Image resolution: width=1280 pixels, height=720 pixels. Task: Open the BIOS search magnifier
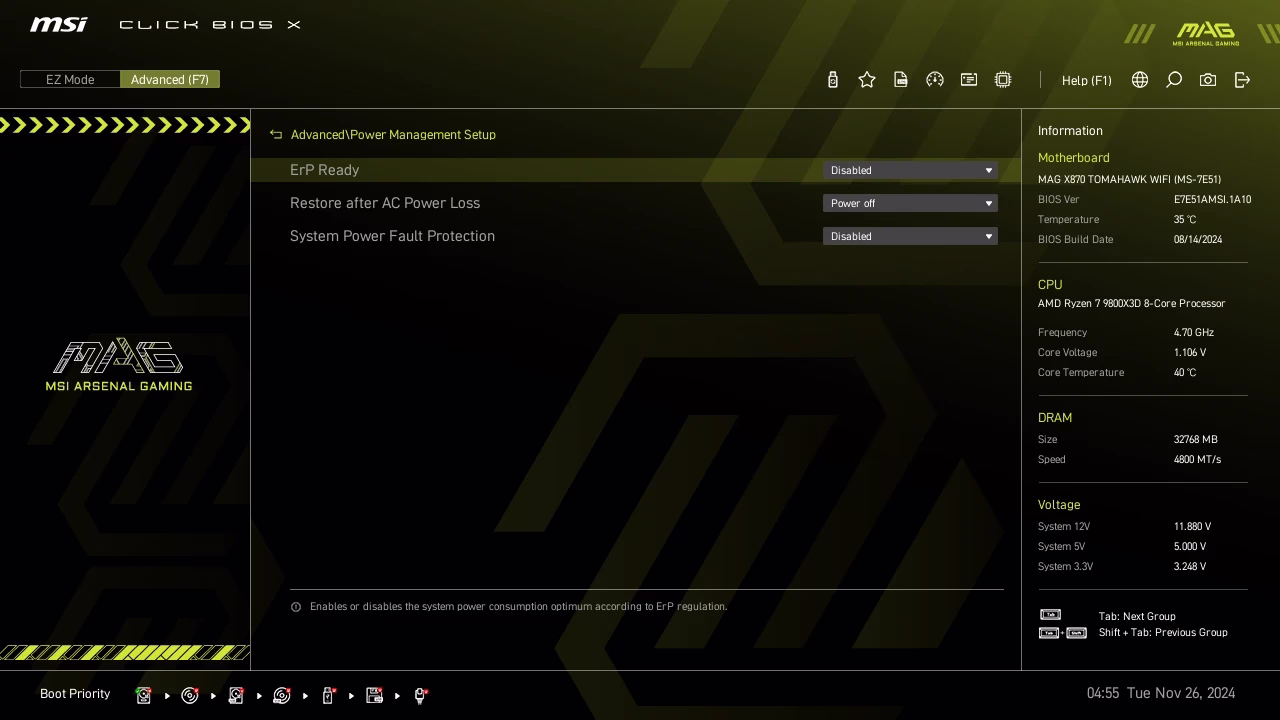(x=1174, y=80)
